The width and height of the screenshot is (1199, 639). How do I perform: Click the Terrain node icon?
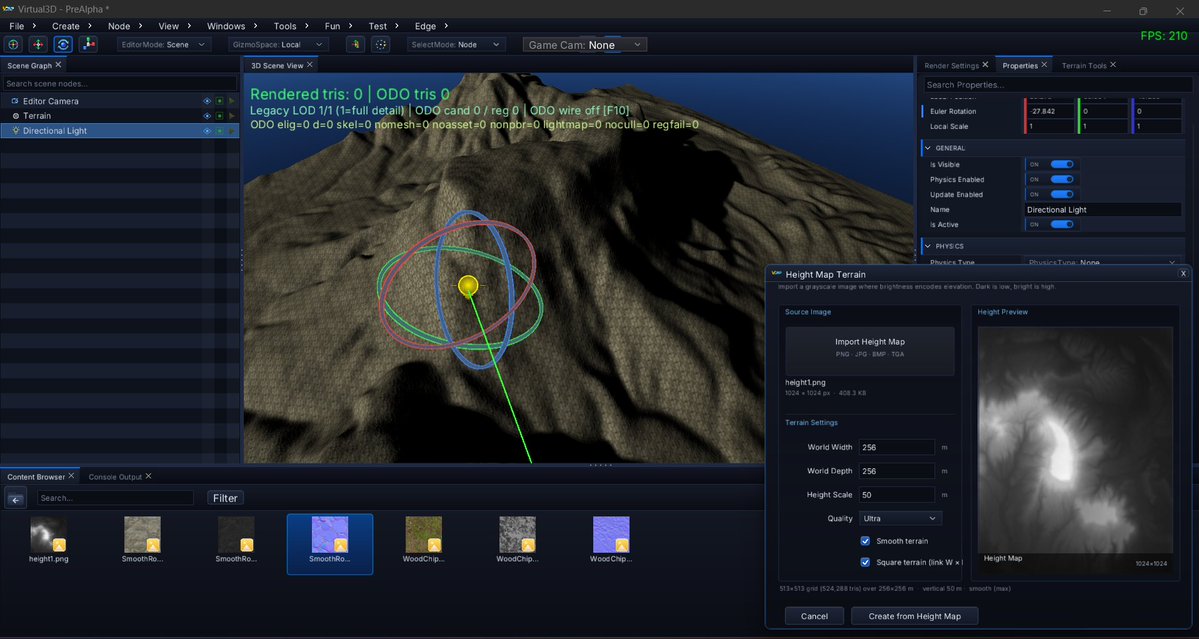(x=15, y=115)
